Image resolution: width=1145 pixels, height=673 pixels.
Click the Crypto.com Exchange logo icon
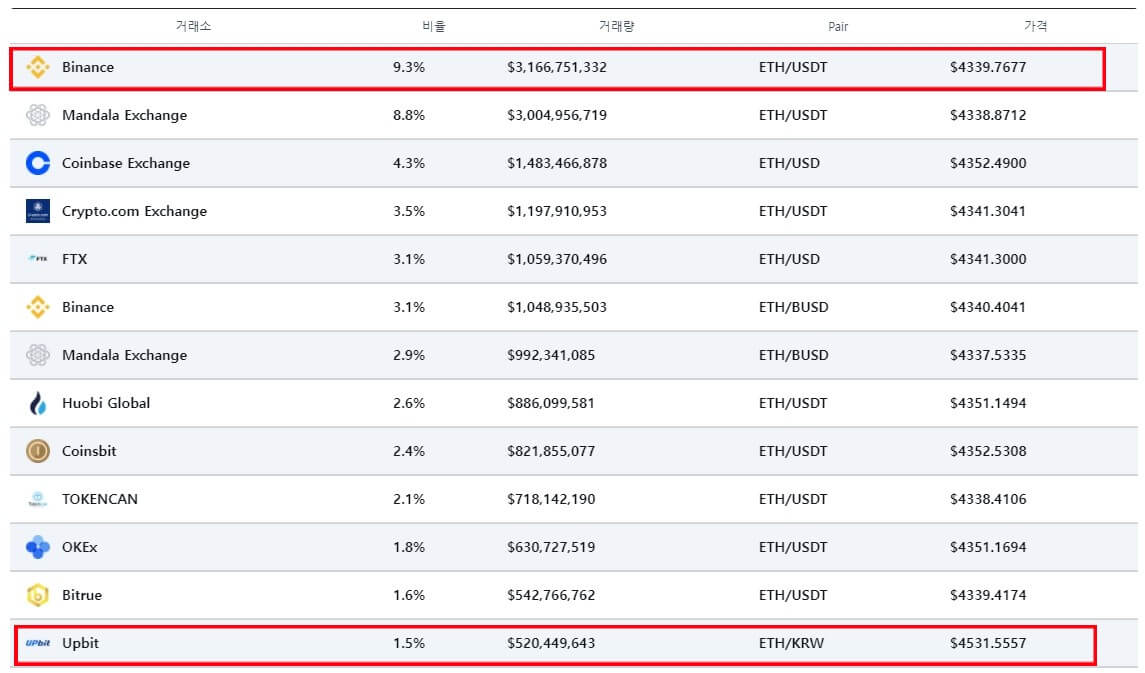pos(38,211)
